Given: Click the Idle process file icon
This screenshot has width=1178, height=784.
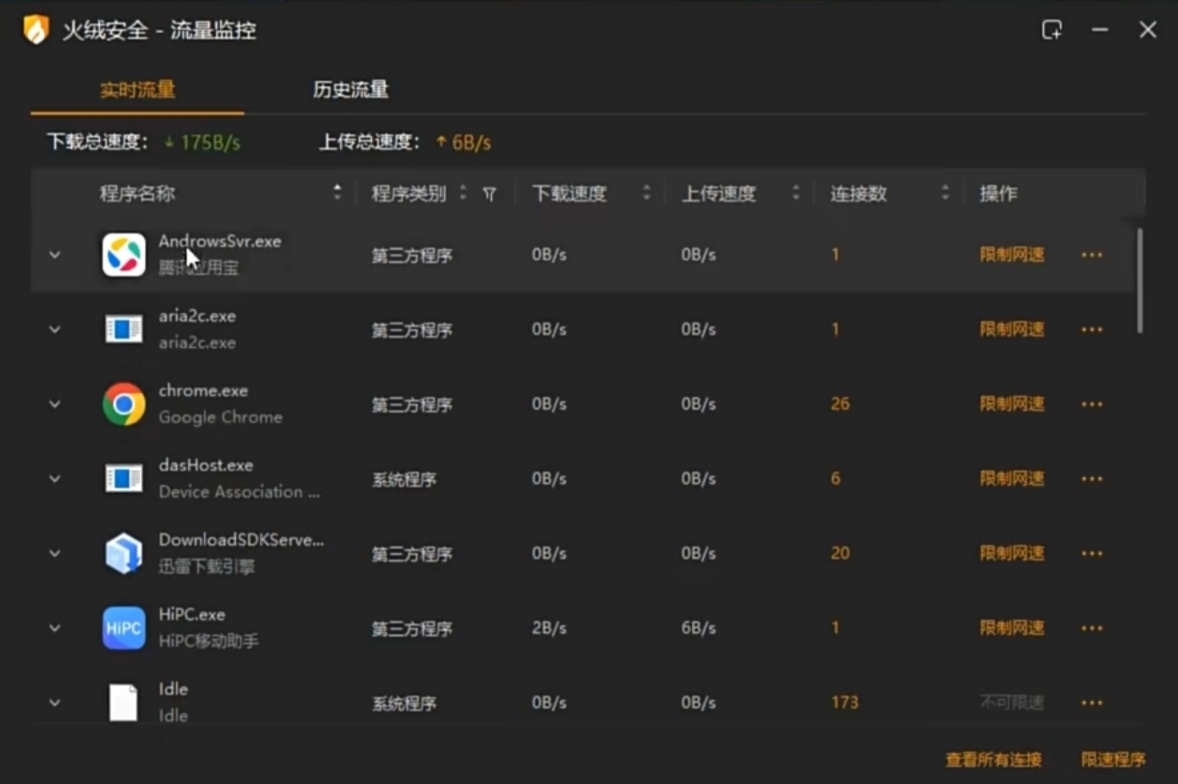Looking at the screenshot, I should tap(123, 702).
